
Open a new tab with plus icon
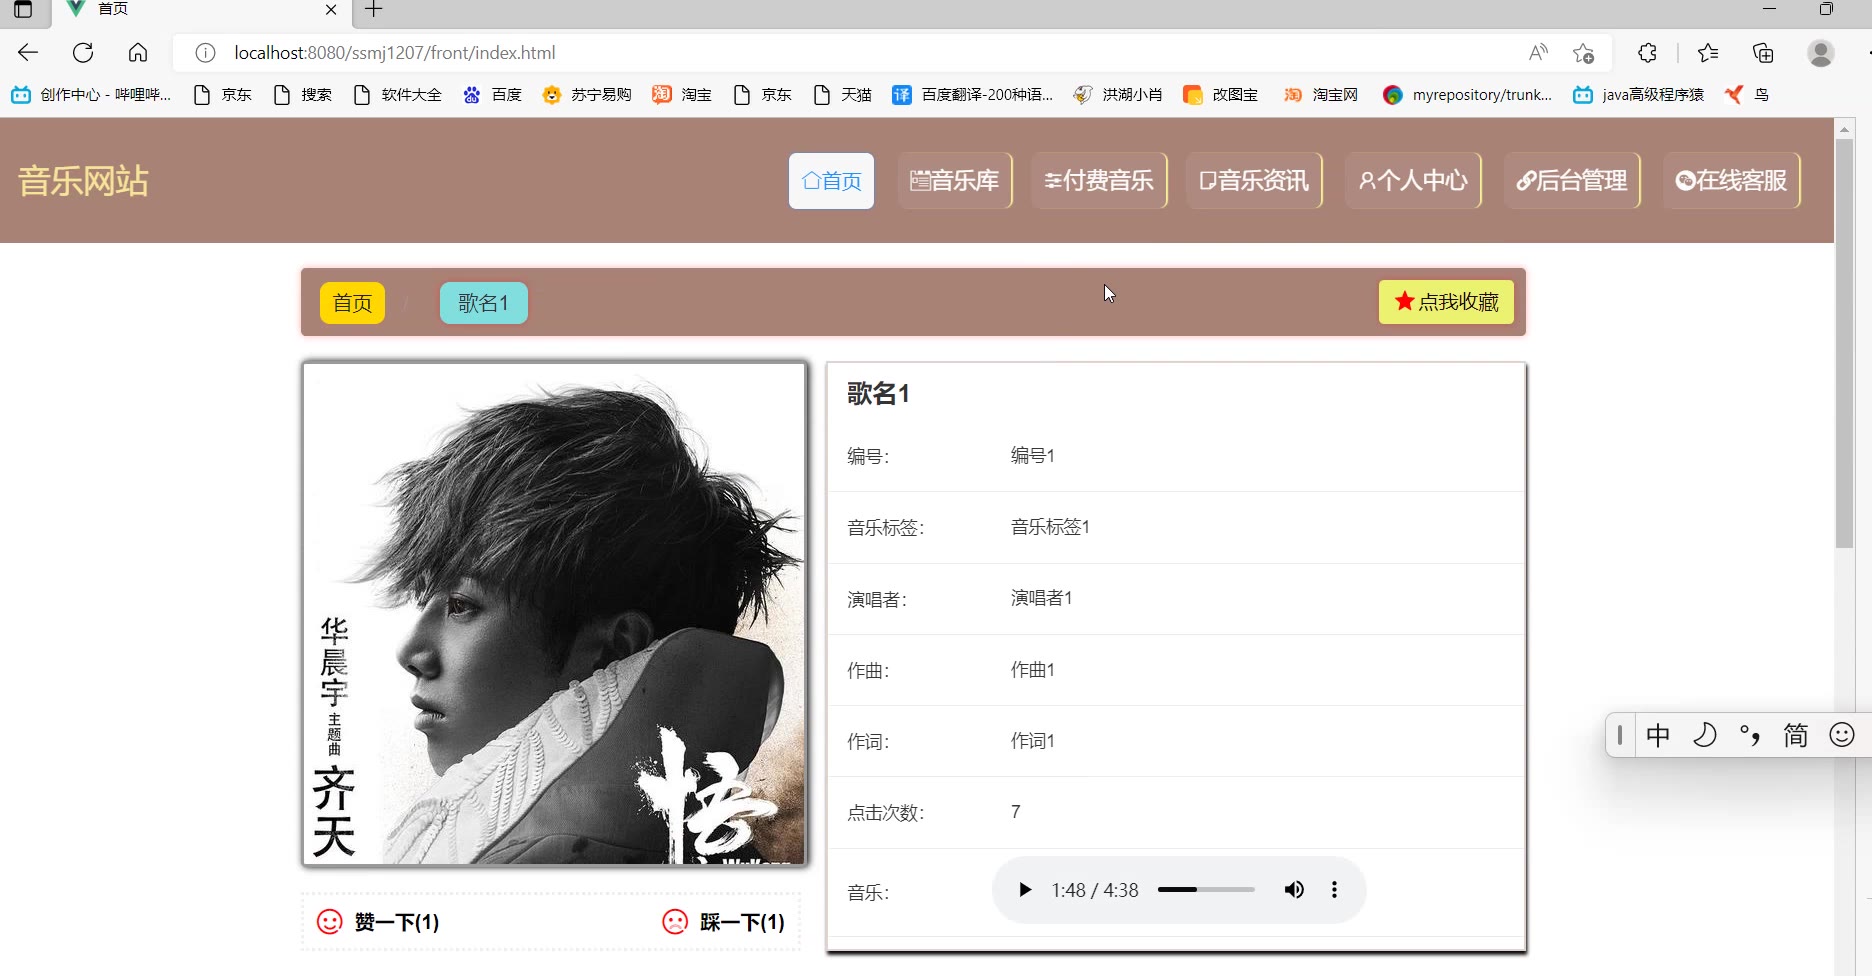pyautogui.click(x=374, y=10)
